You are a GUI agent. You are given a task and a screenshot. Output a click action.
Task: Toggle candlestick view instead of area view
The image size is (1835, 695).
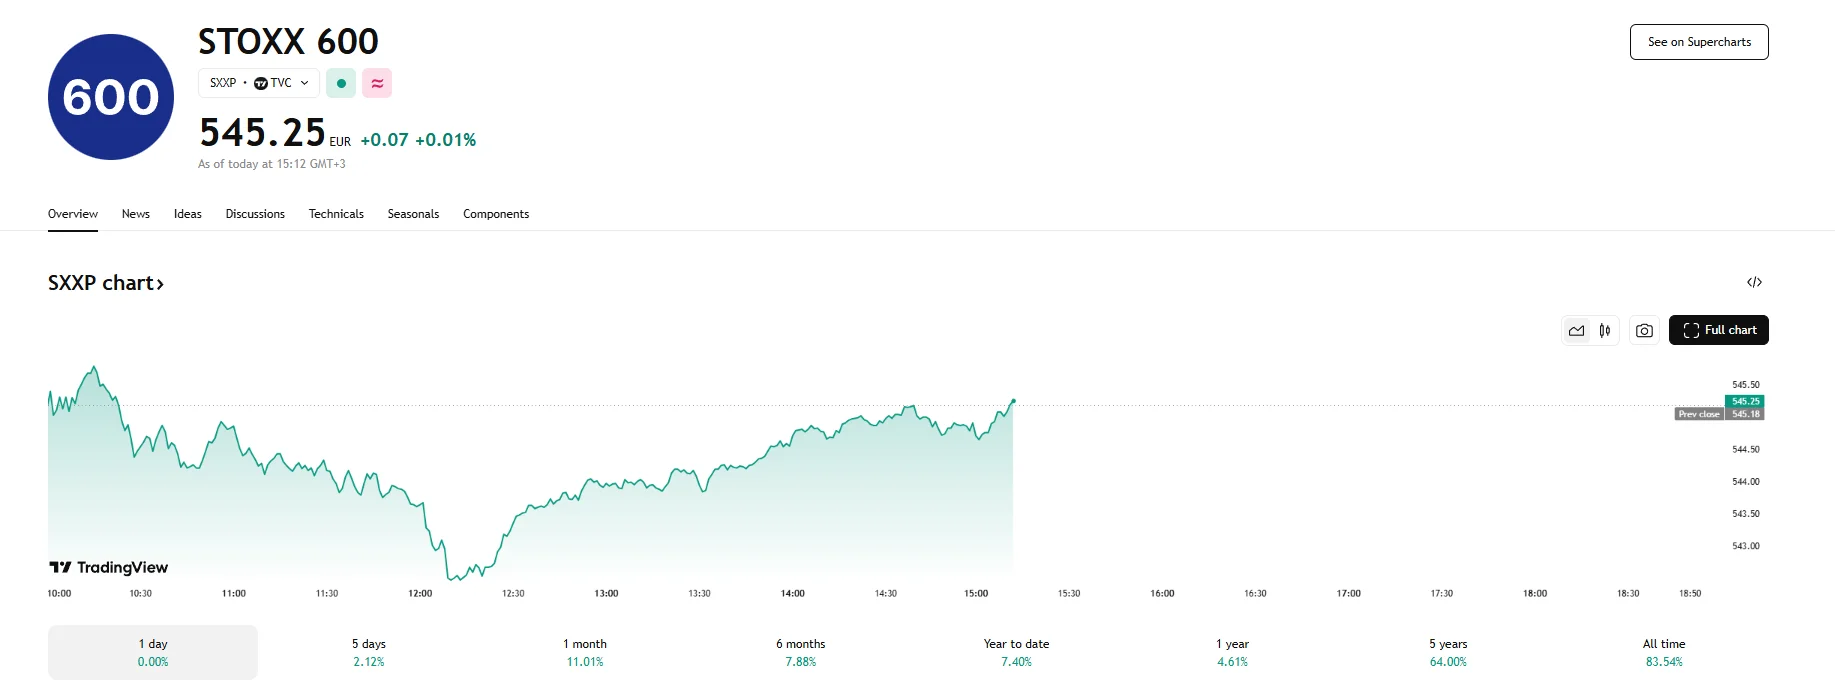(1603, 330)
